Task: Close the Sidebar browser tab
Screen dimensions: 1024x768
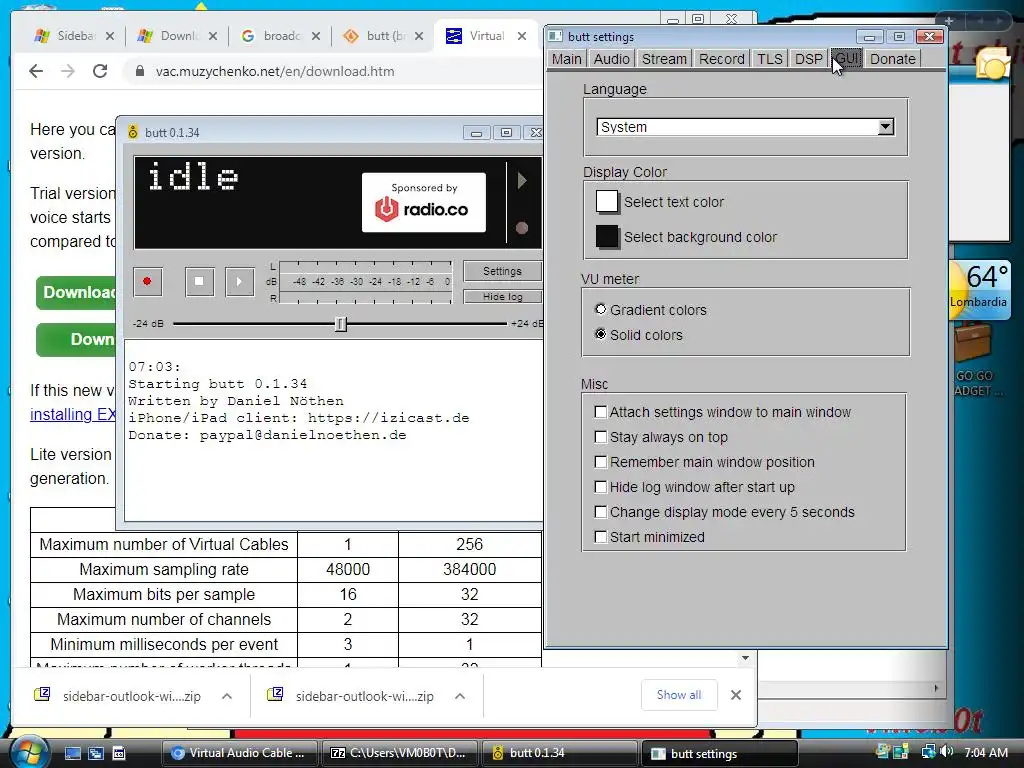Action: tap(110, 36)
